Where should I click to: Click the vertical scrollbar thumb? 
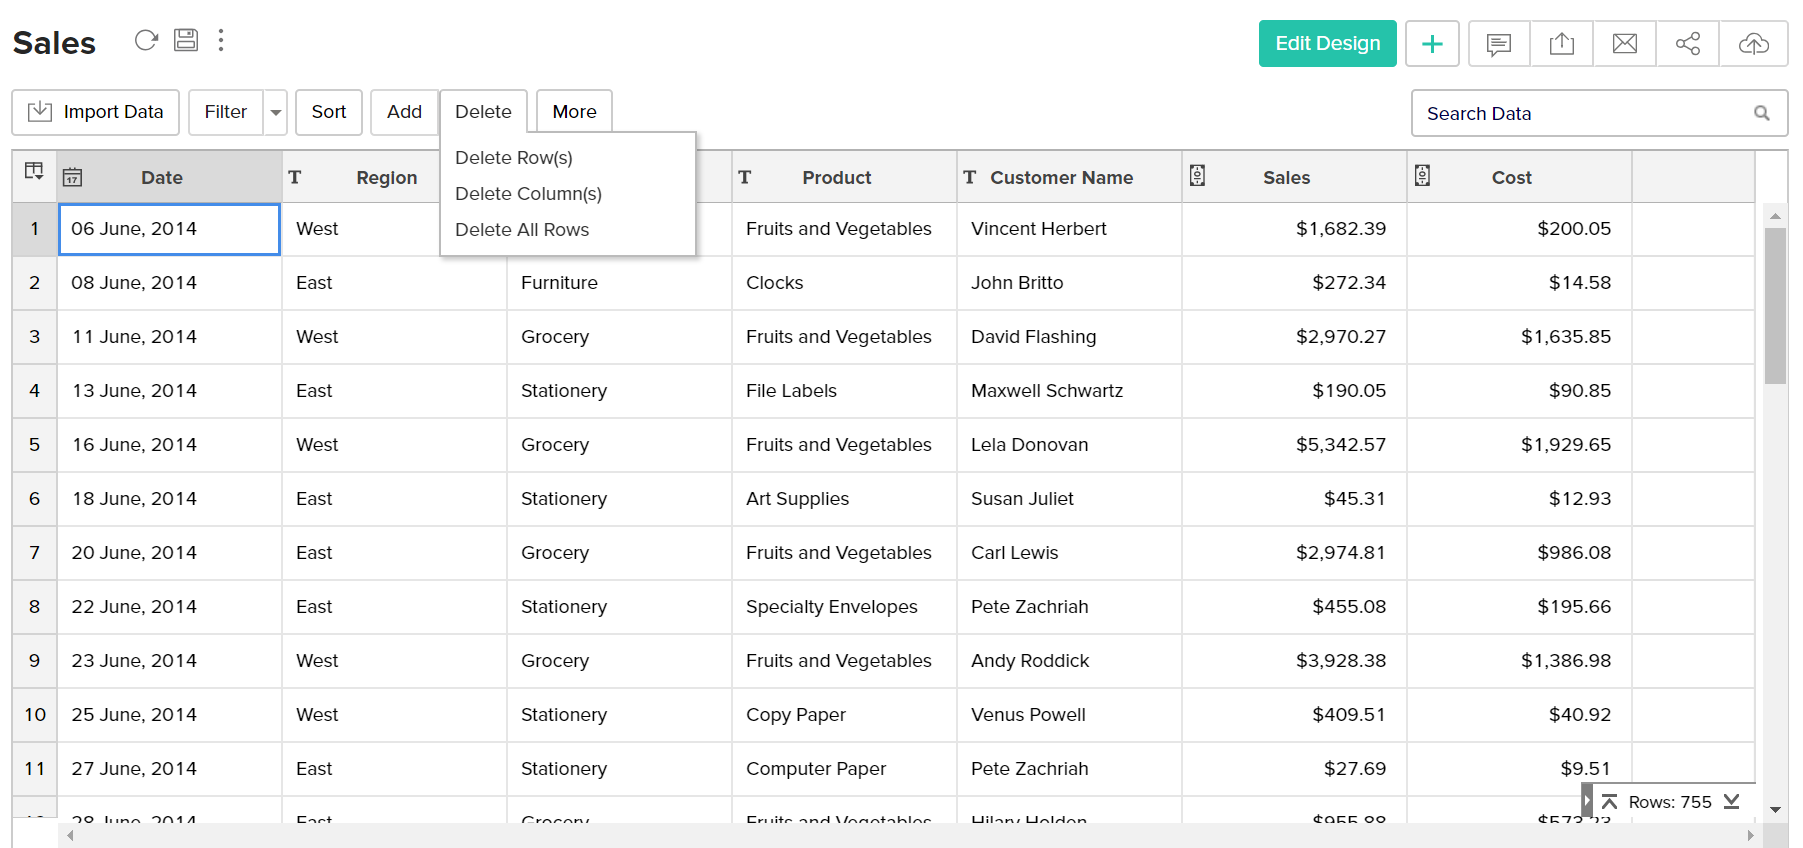click(x=1775, y=305)
